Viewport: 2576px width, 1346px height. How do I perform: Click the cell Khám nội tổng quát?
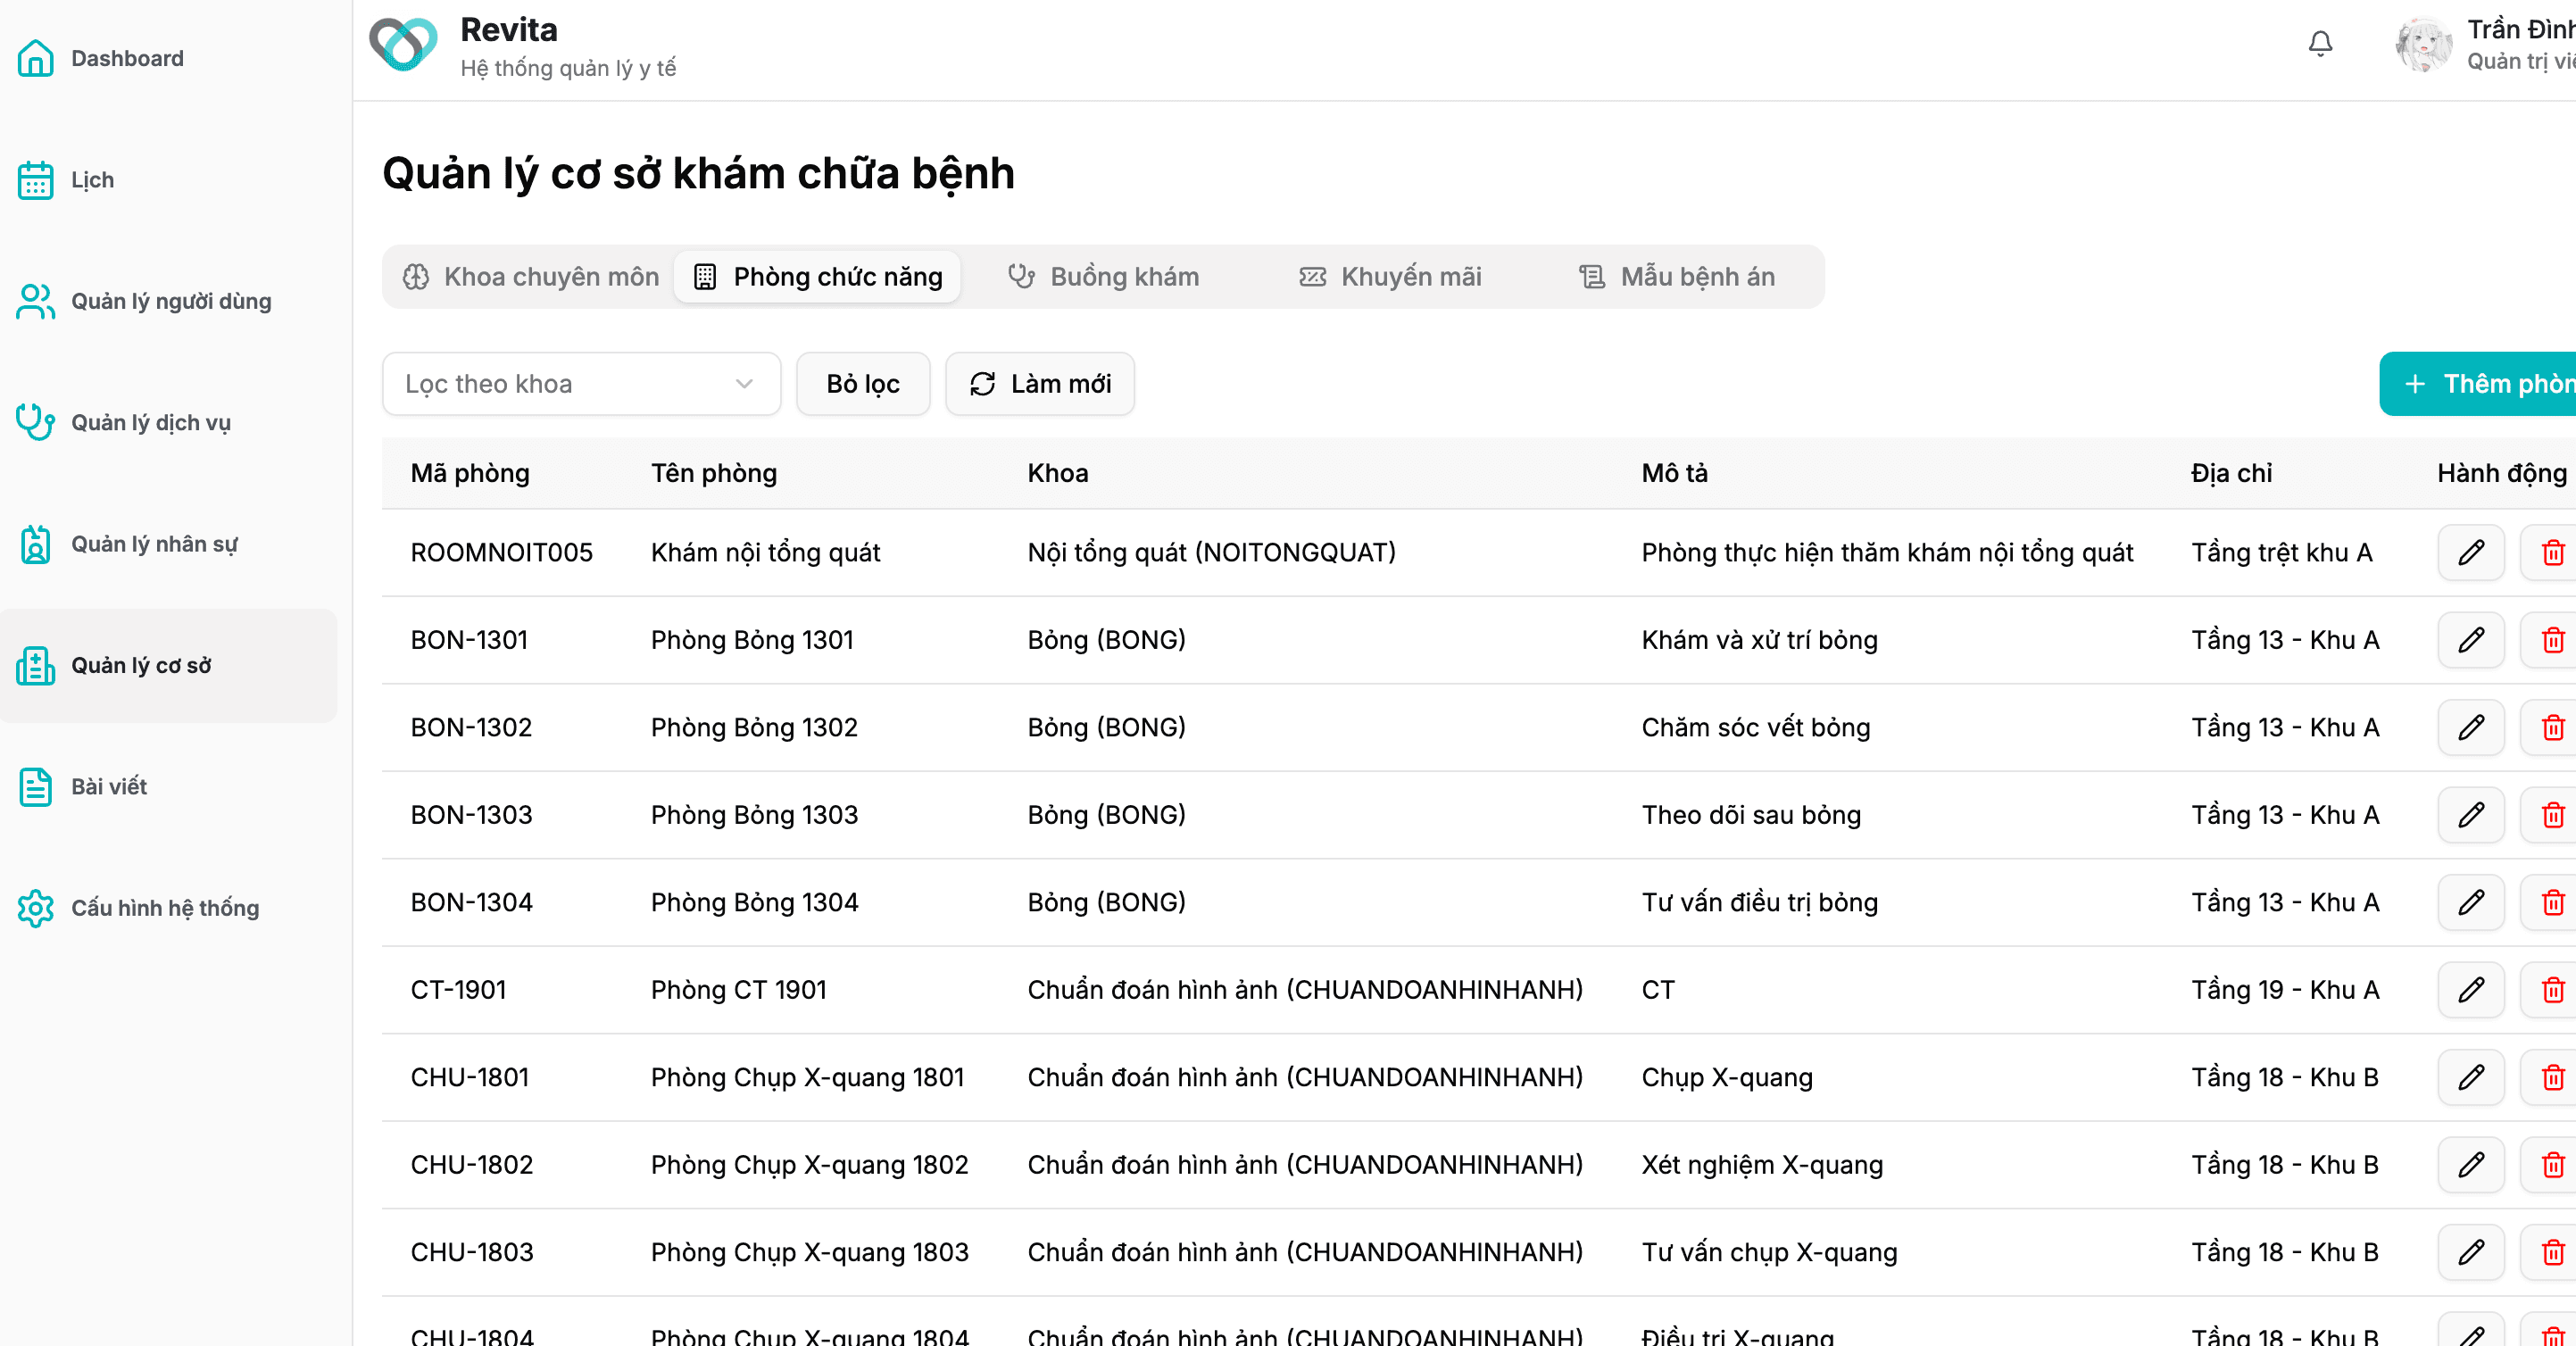pos(766,552)
